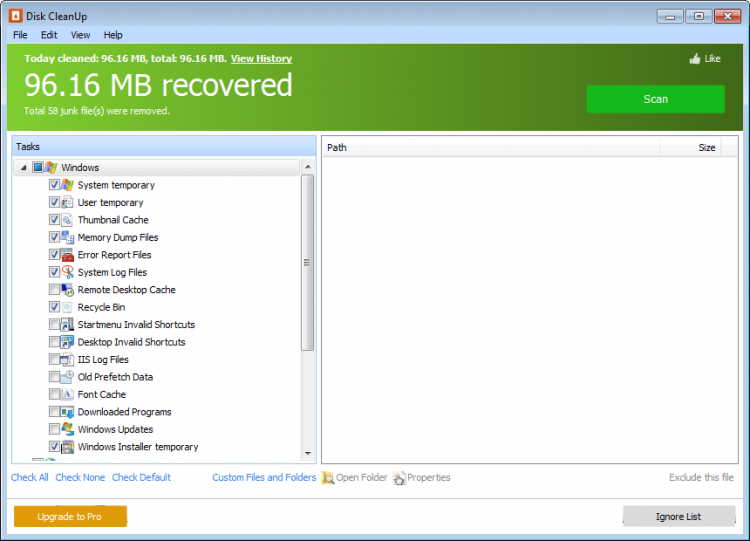This screenshot has width=750, height=541.
Task: Click the Open Folder icon
Action: pos(328,477)
